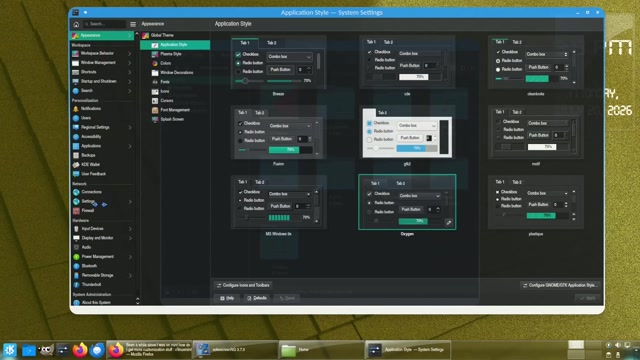The height and width of the screenshot is (360, 640).
Task: Expand Applications chevron
Action: tap(130, 146)
